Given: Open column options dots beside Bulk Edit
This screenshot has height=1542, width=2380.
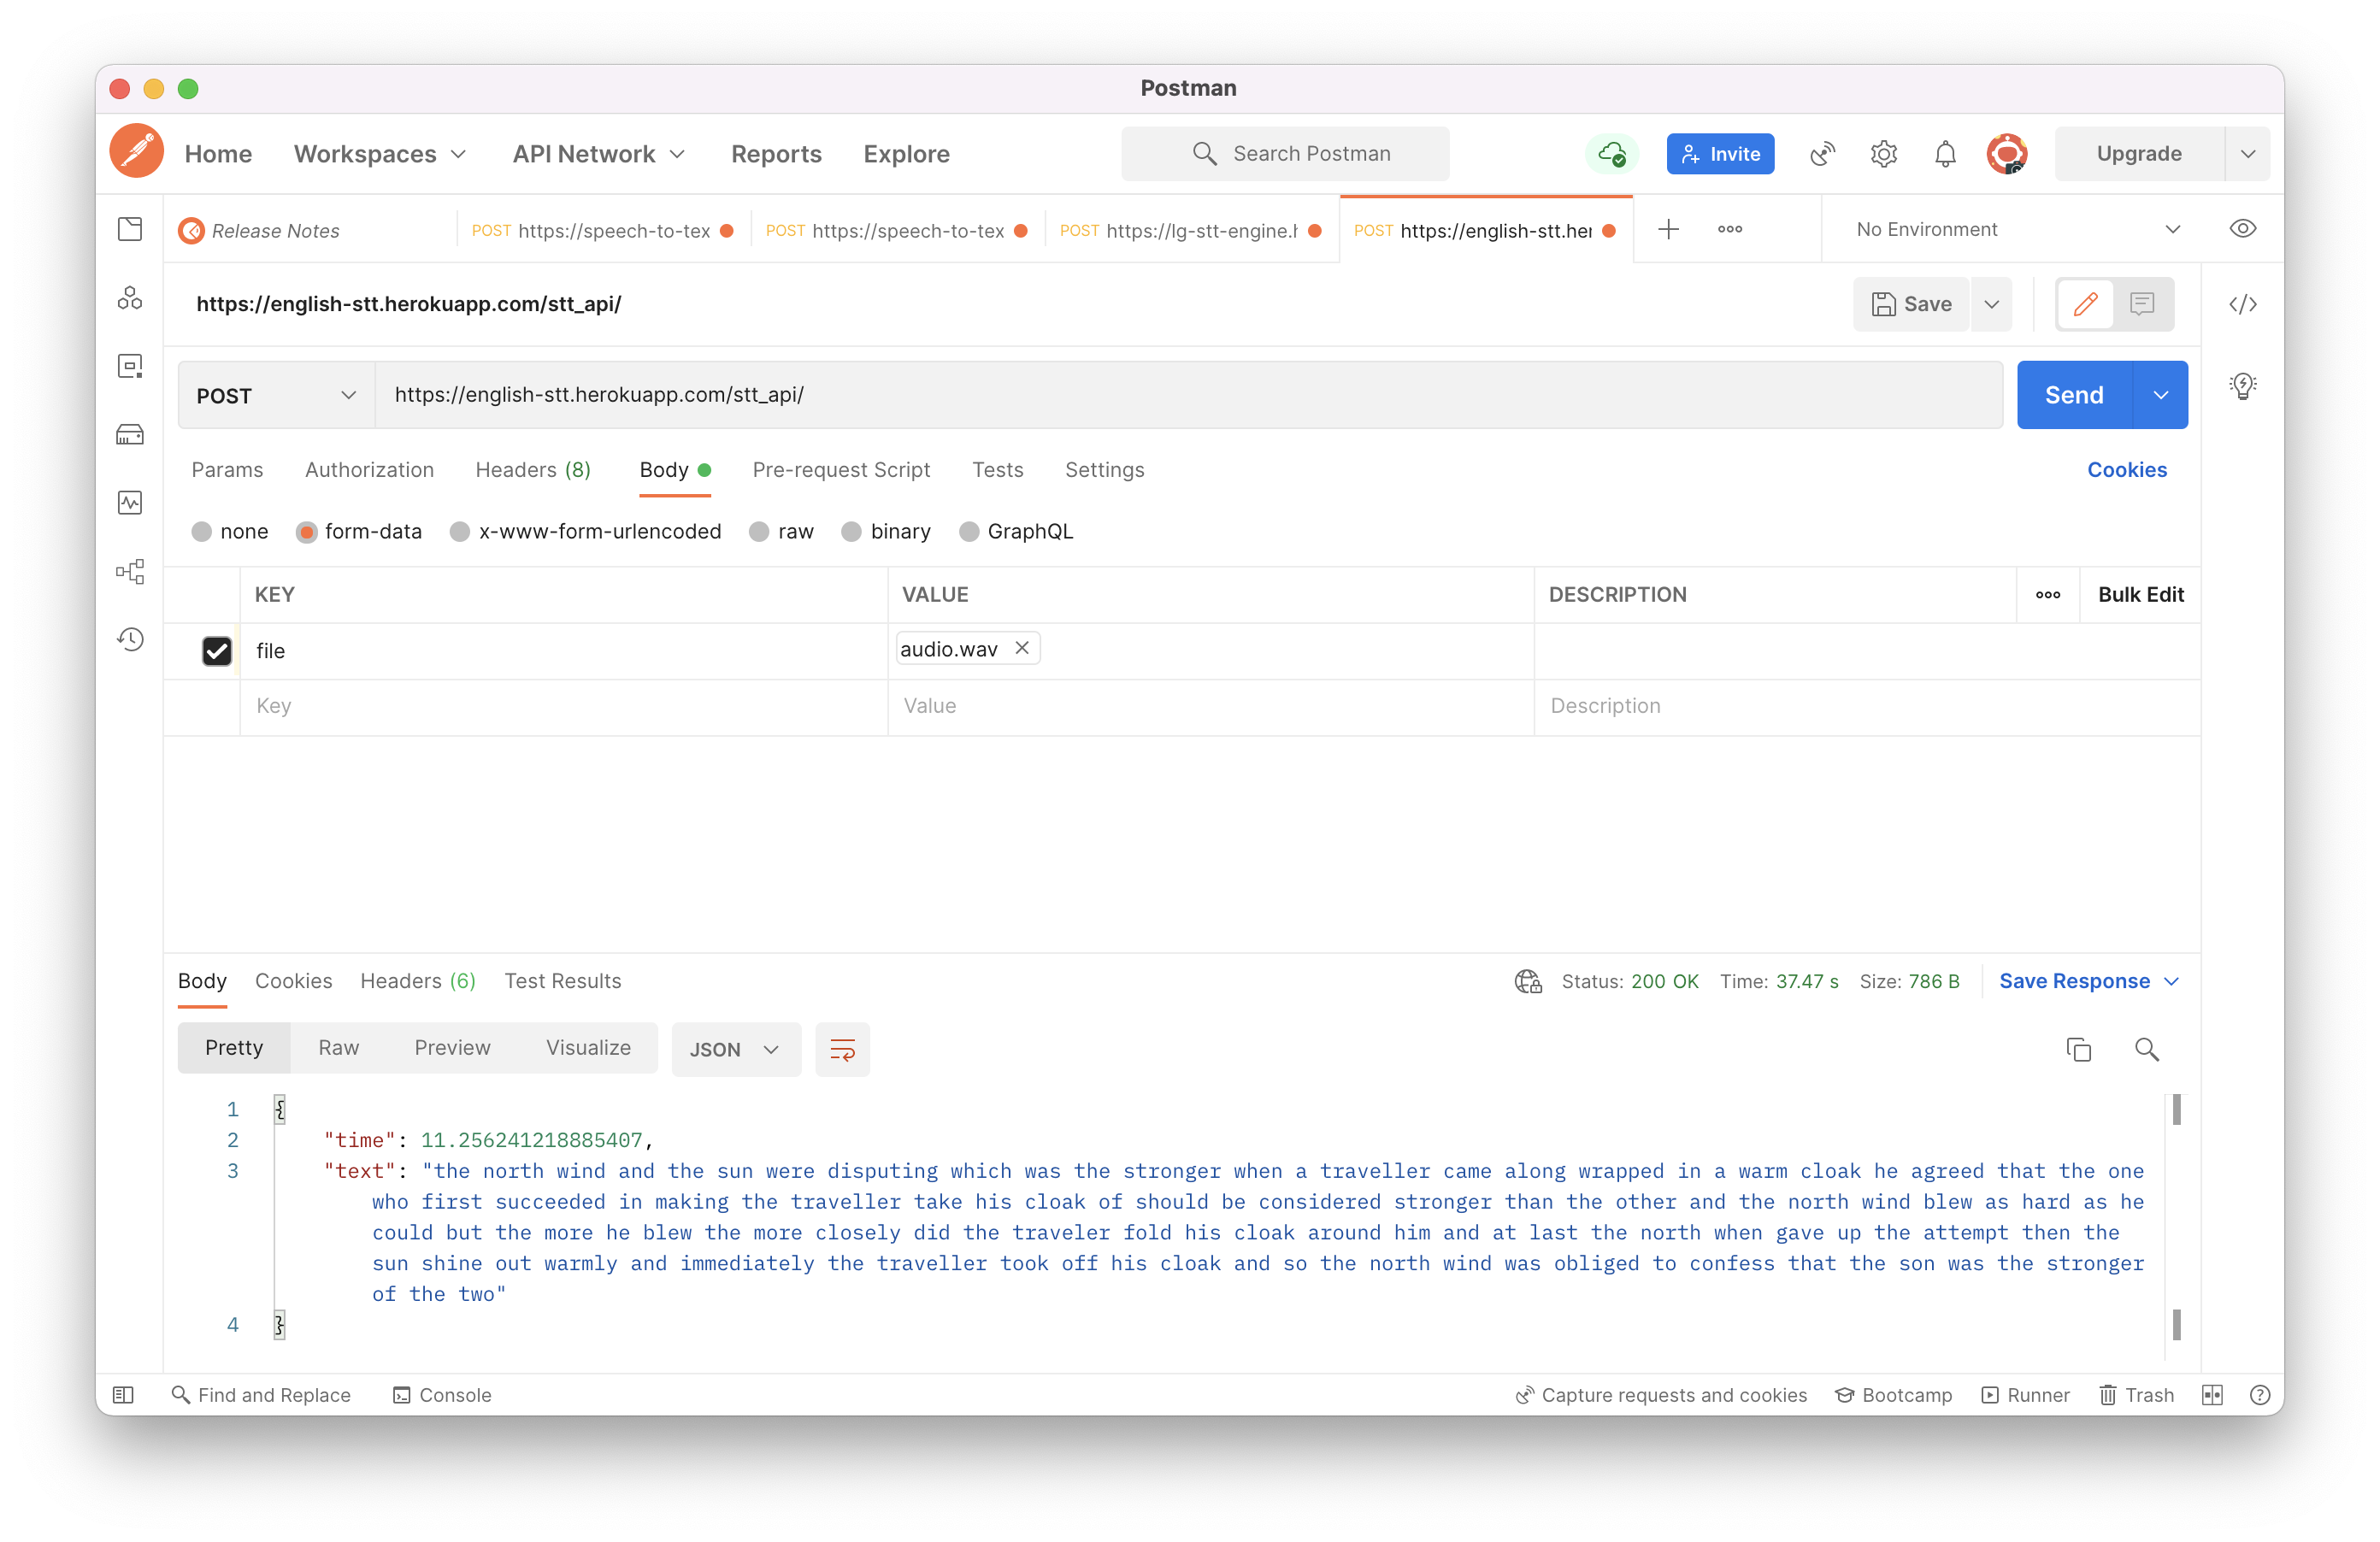Looking at the screenshot, I should click(x=2048, y=595).
